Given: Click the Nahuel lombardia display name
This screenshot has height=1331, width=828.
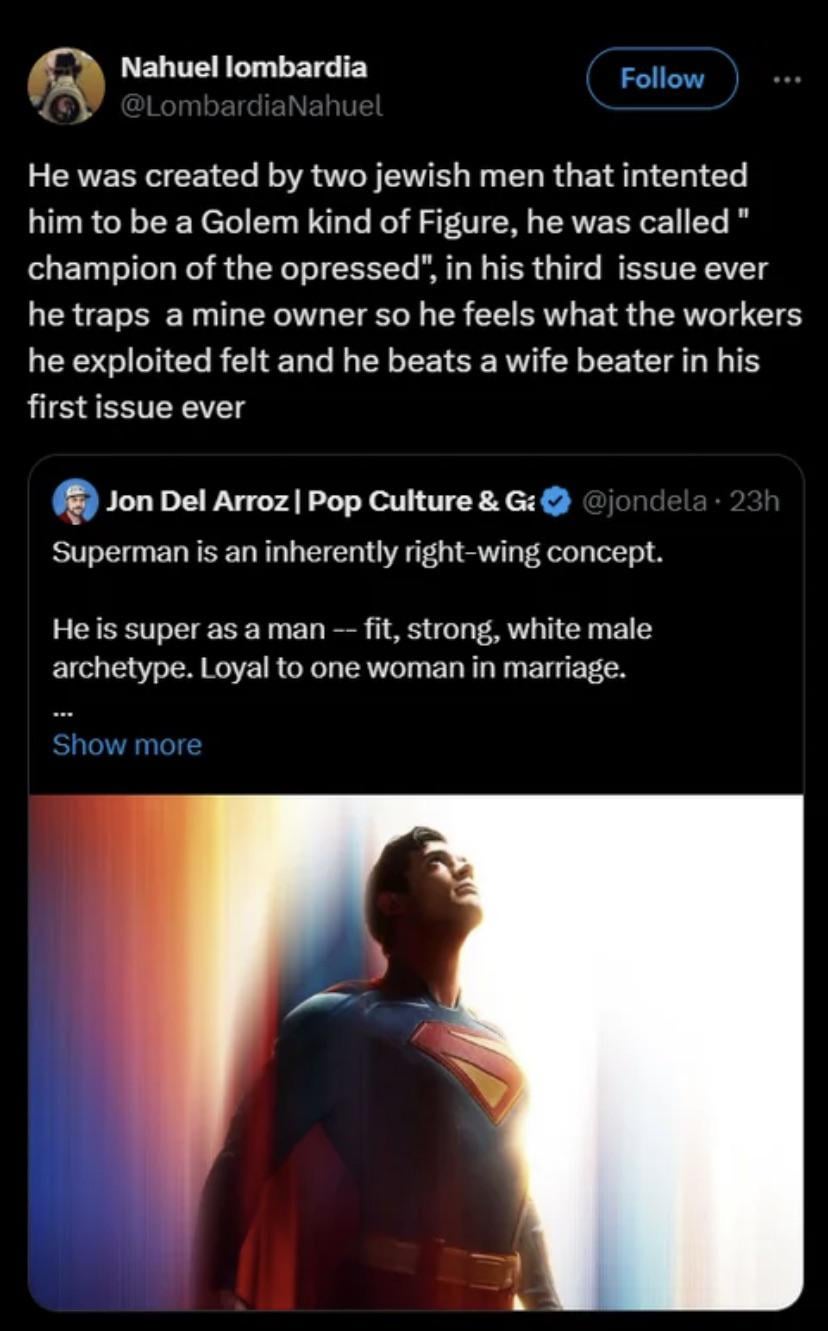Looking at the screenshot, I should point(243,67).
